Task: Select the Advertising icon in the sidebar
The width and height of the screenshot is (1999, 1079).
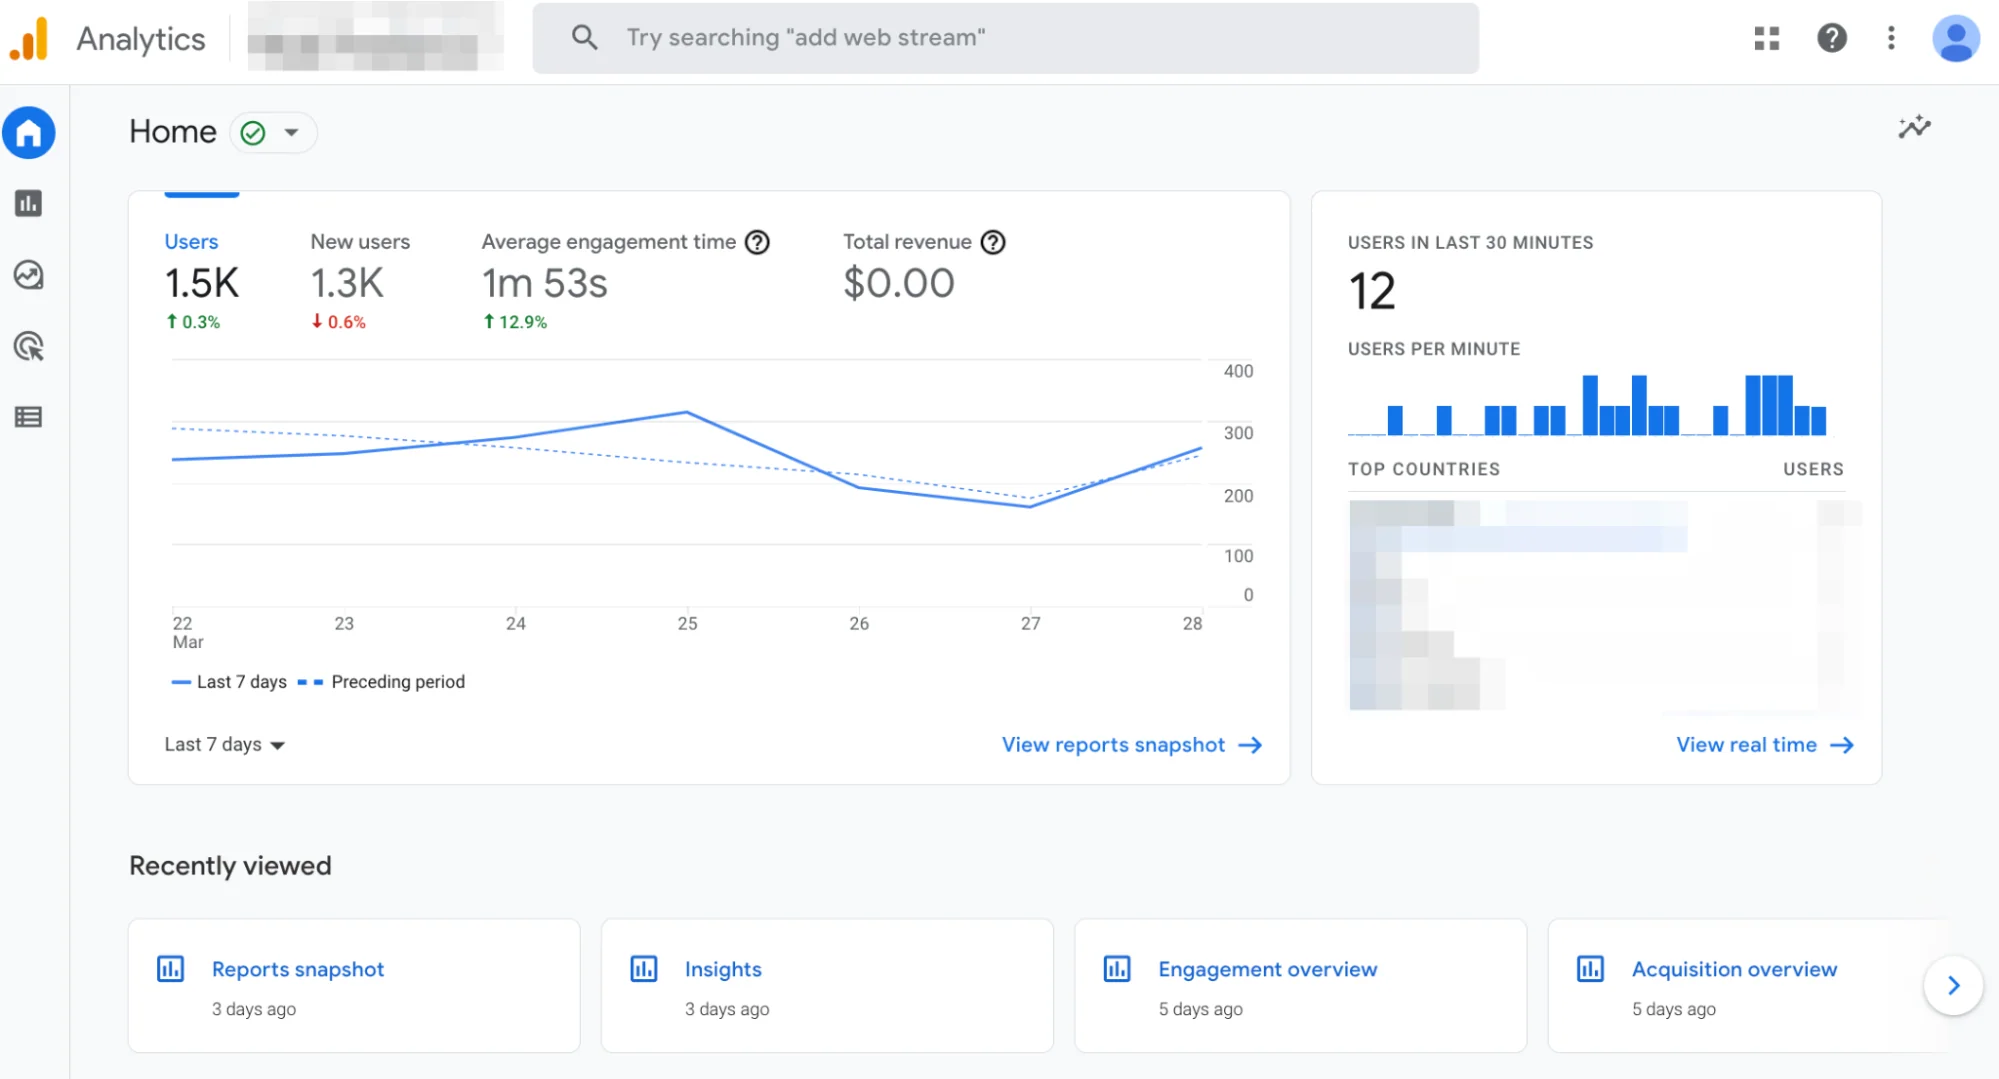Action: click(x=29, y=347)
